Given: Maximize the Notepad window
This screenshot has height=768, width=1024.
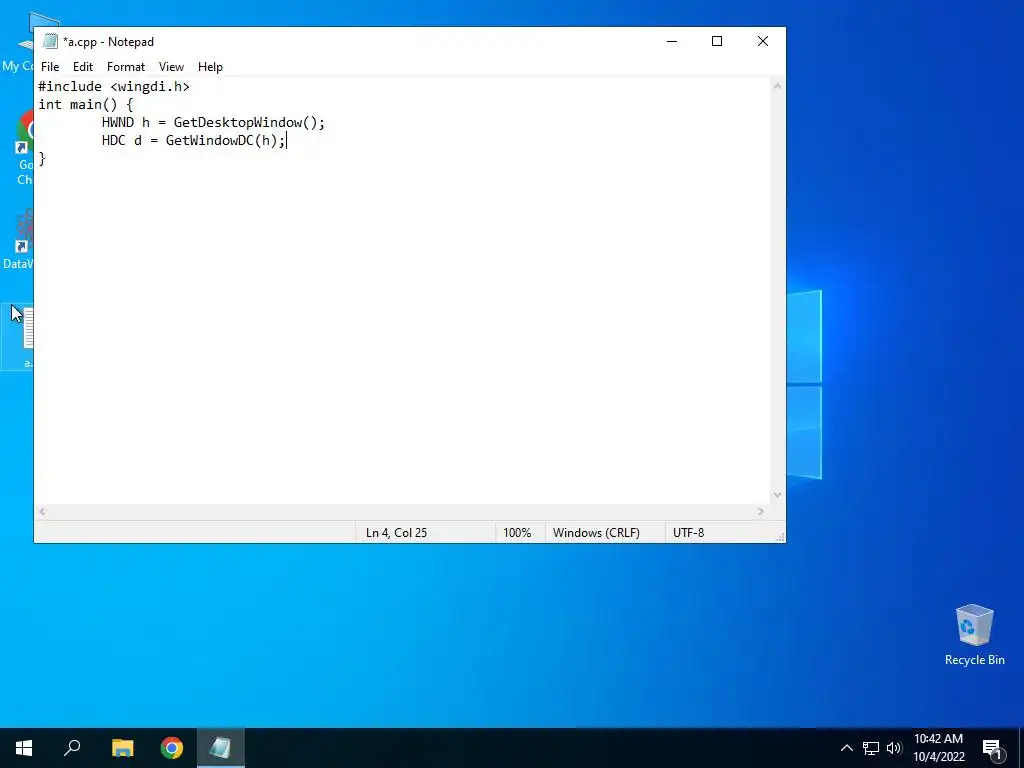Looking at the screenshot, I should click(717, 41).
